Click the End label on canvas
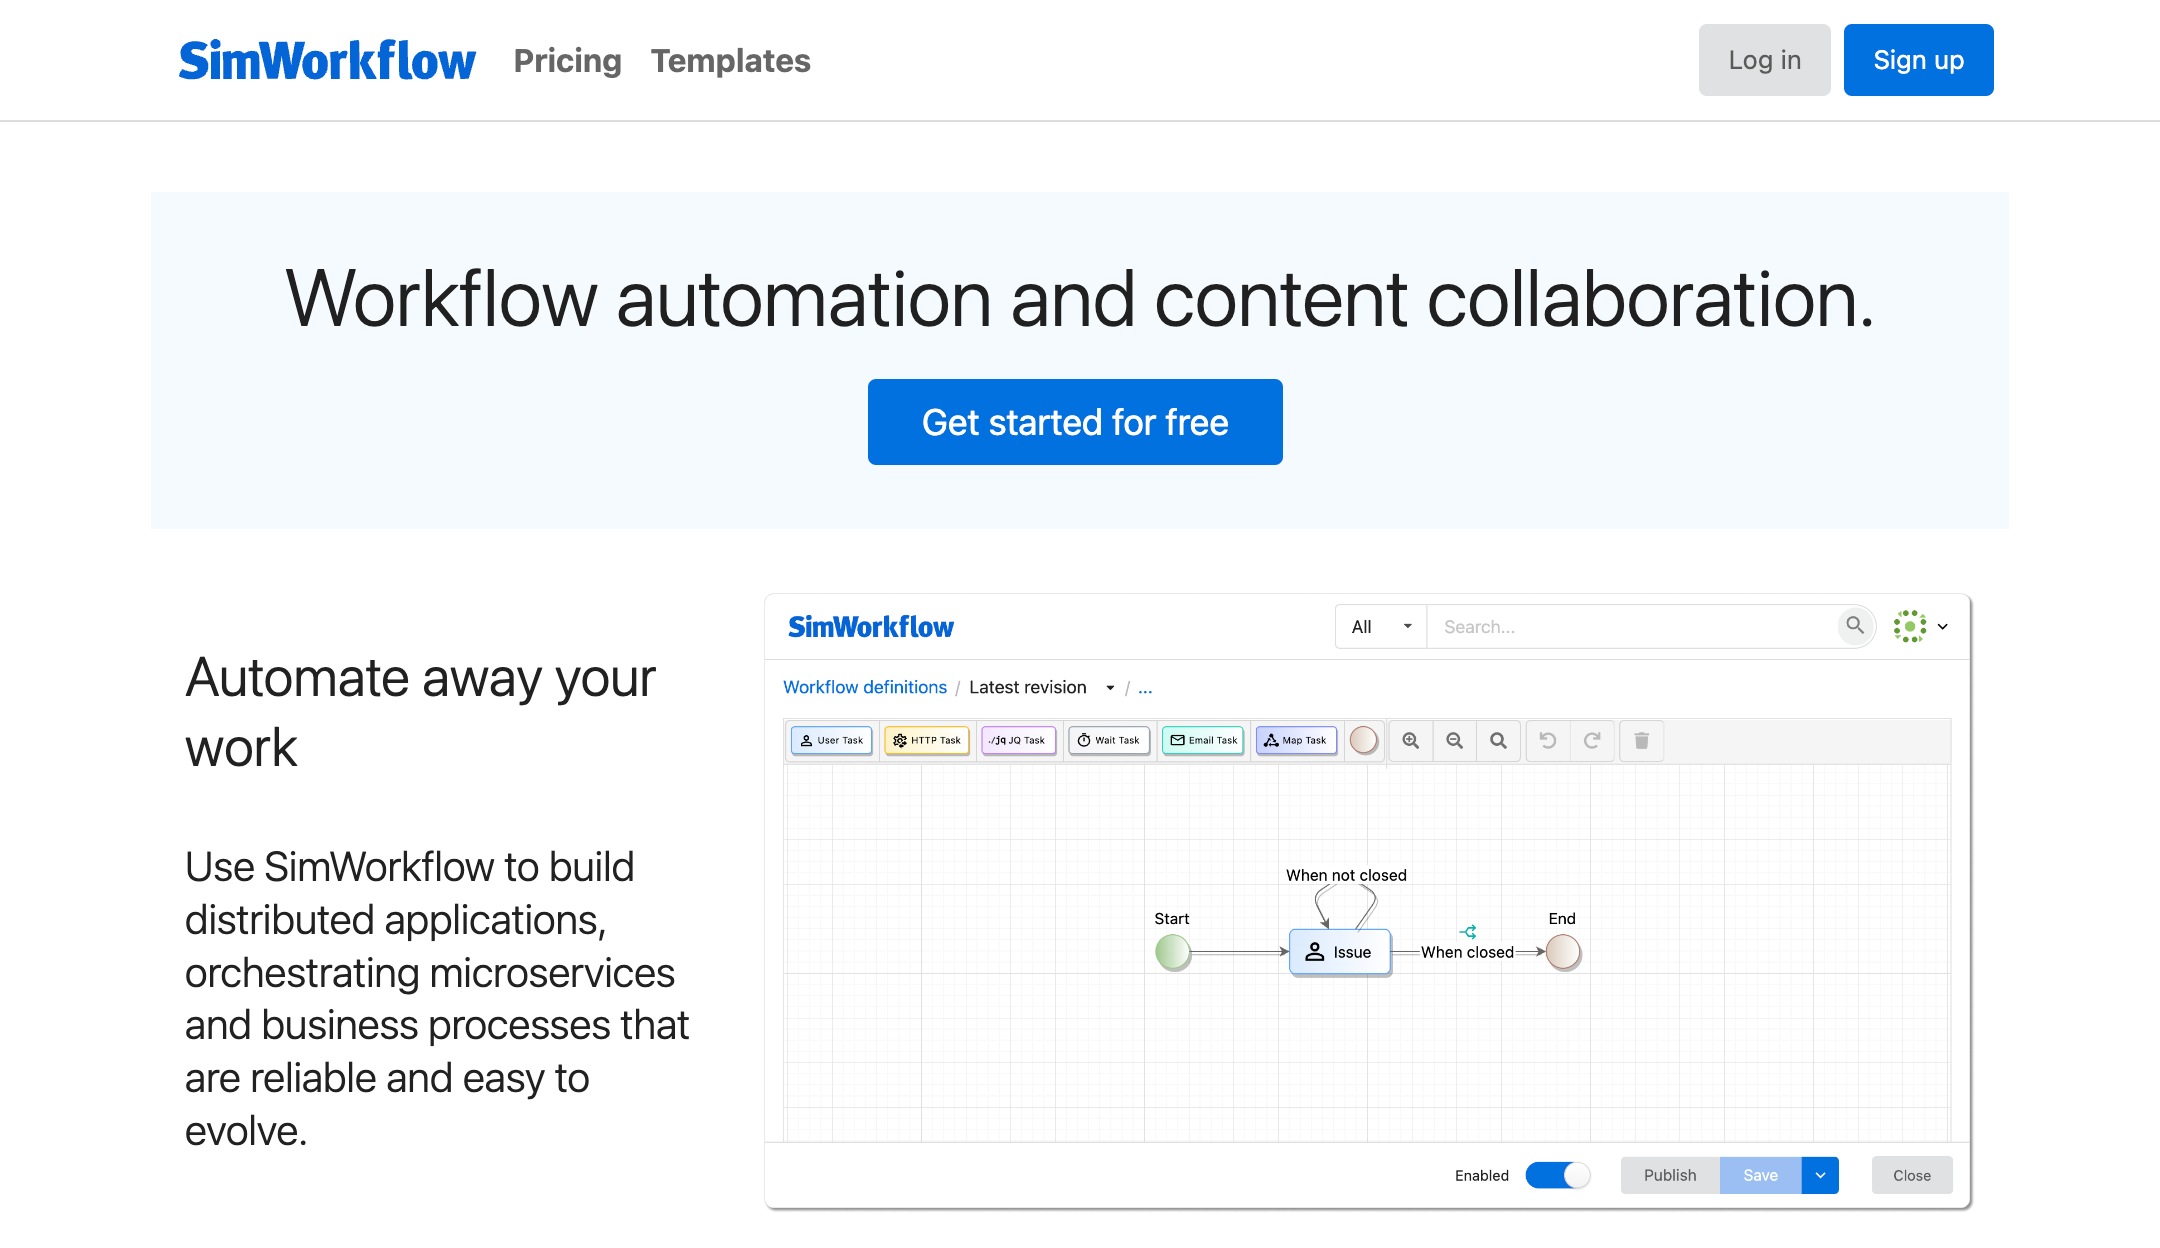Screen dimensions: 2160x1248 point(1562,918)
